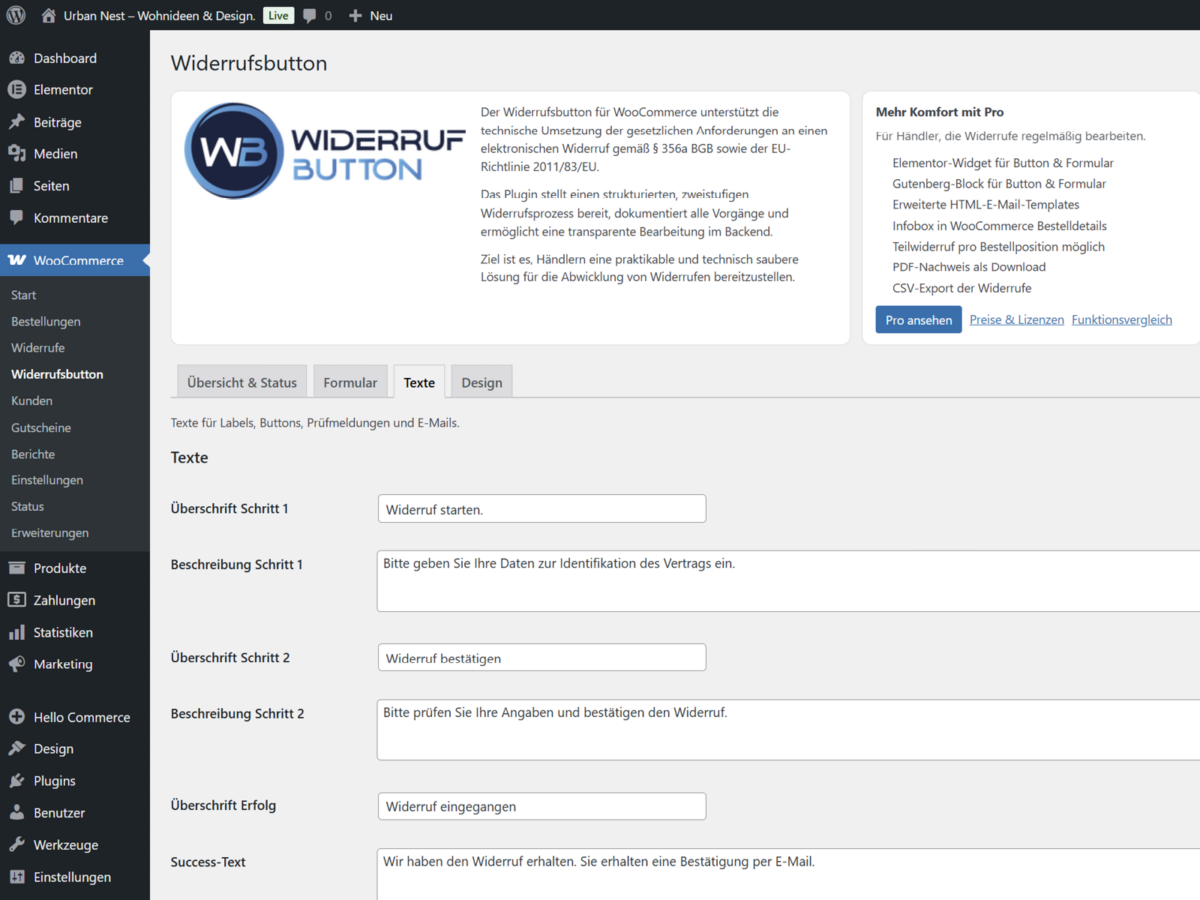Image resolution: width=1200 pixels, height=900 pixels.
Task: Open Dashboard via its gauge icon
Action: click(17, 58)
